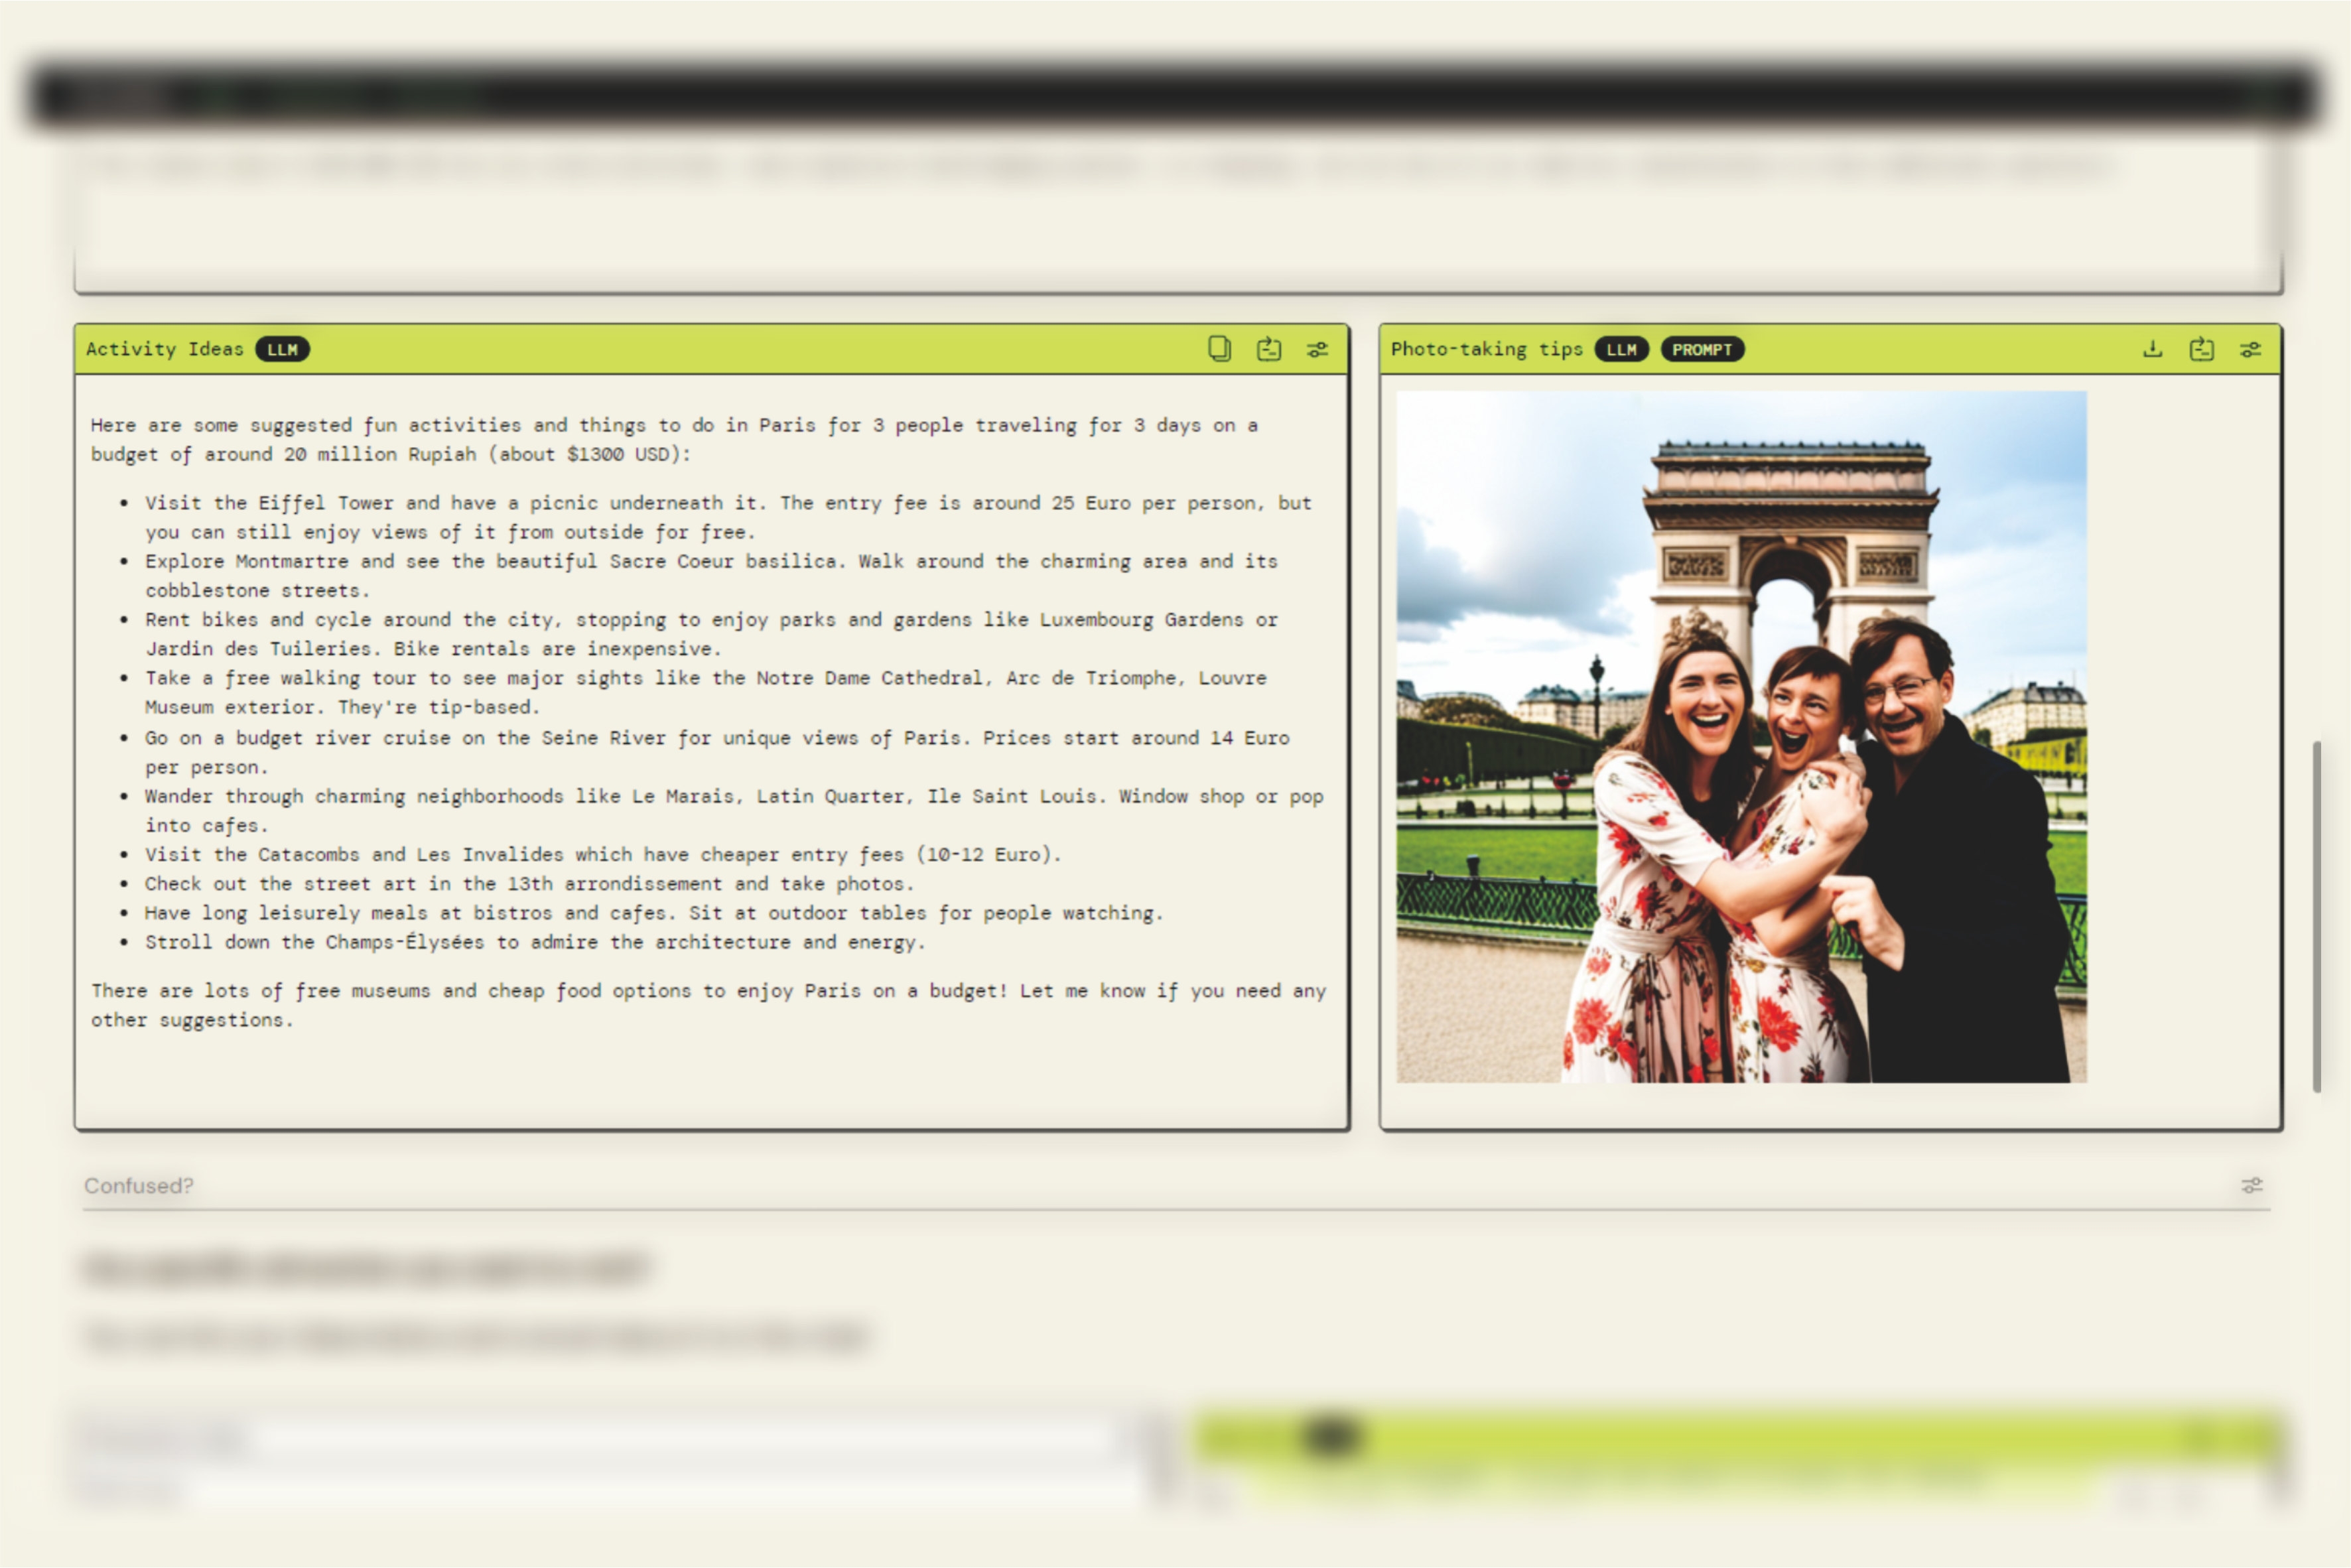Screen dimensions: 2351x1568
Task: Open the generated Arc de Triomphe photo
Action: (x=1741, y=736)
